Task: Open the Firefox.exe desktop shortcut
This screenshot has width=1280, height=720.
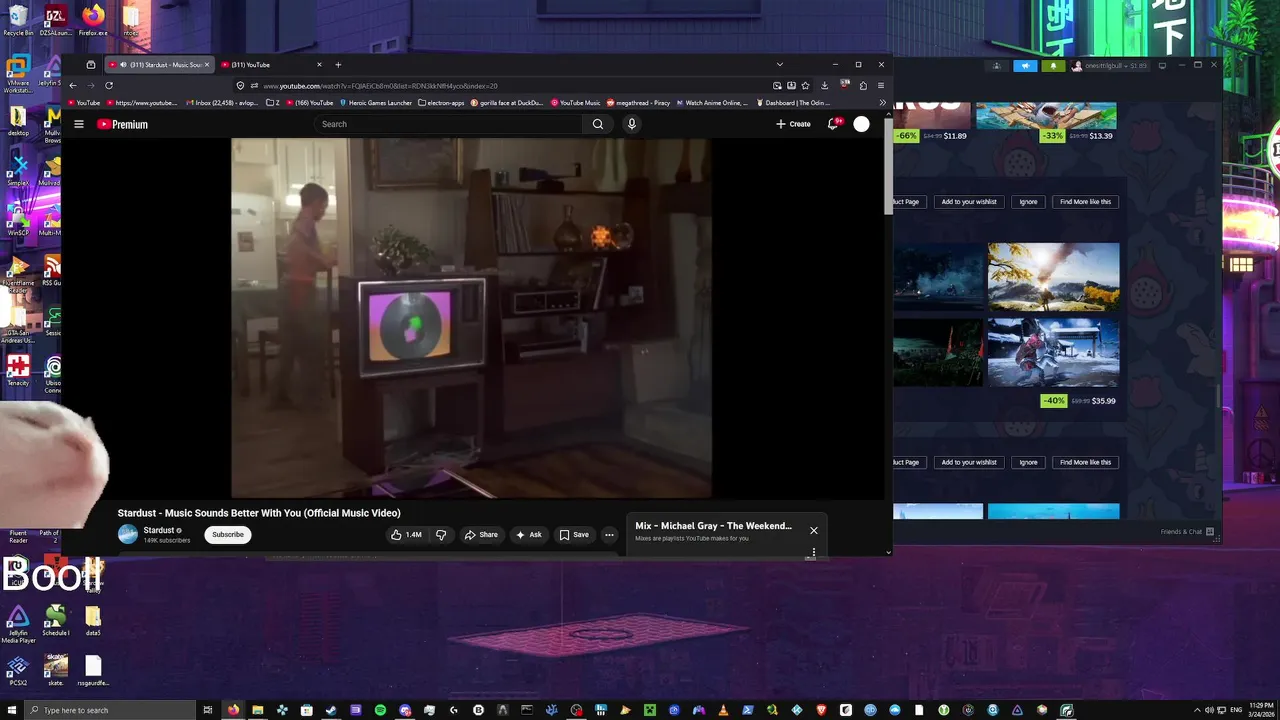Action: (93, 20)
